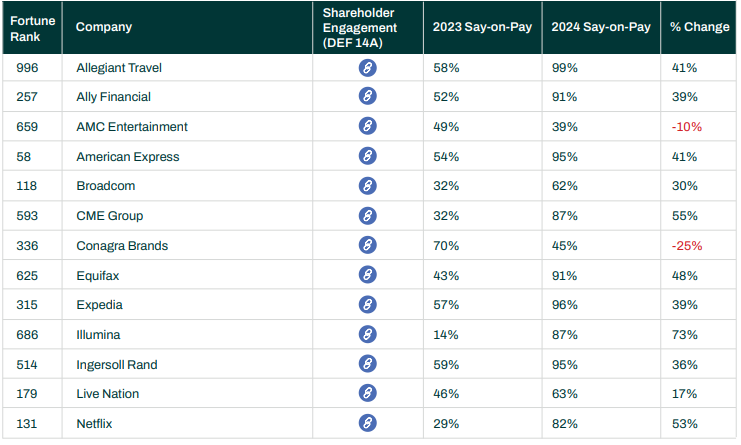Select the Company column header
The image size is (741, 445).
(104, 28)
